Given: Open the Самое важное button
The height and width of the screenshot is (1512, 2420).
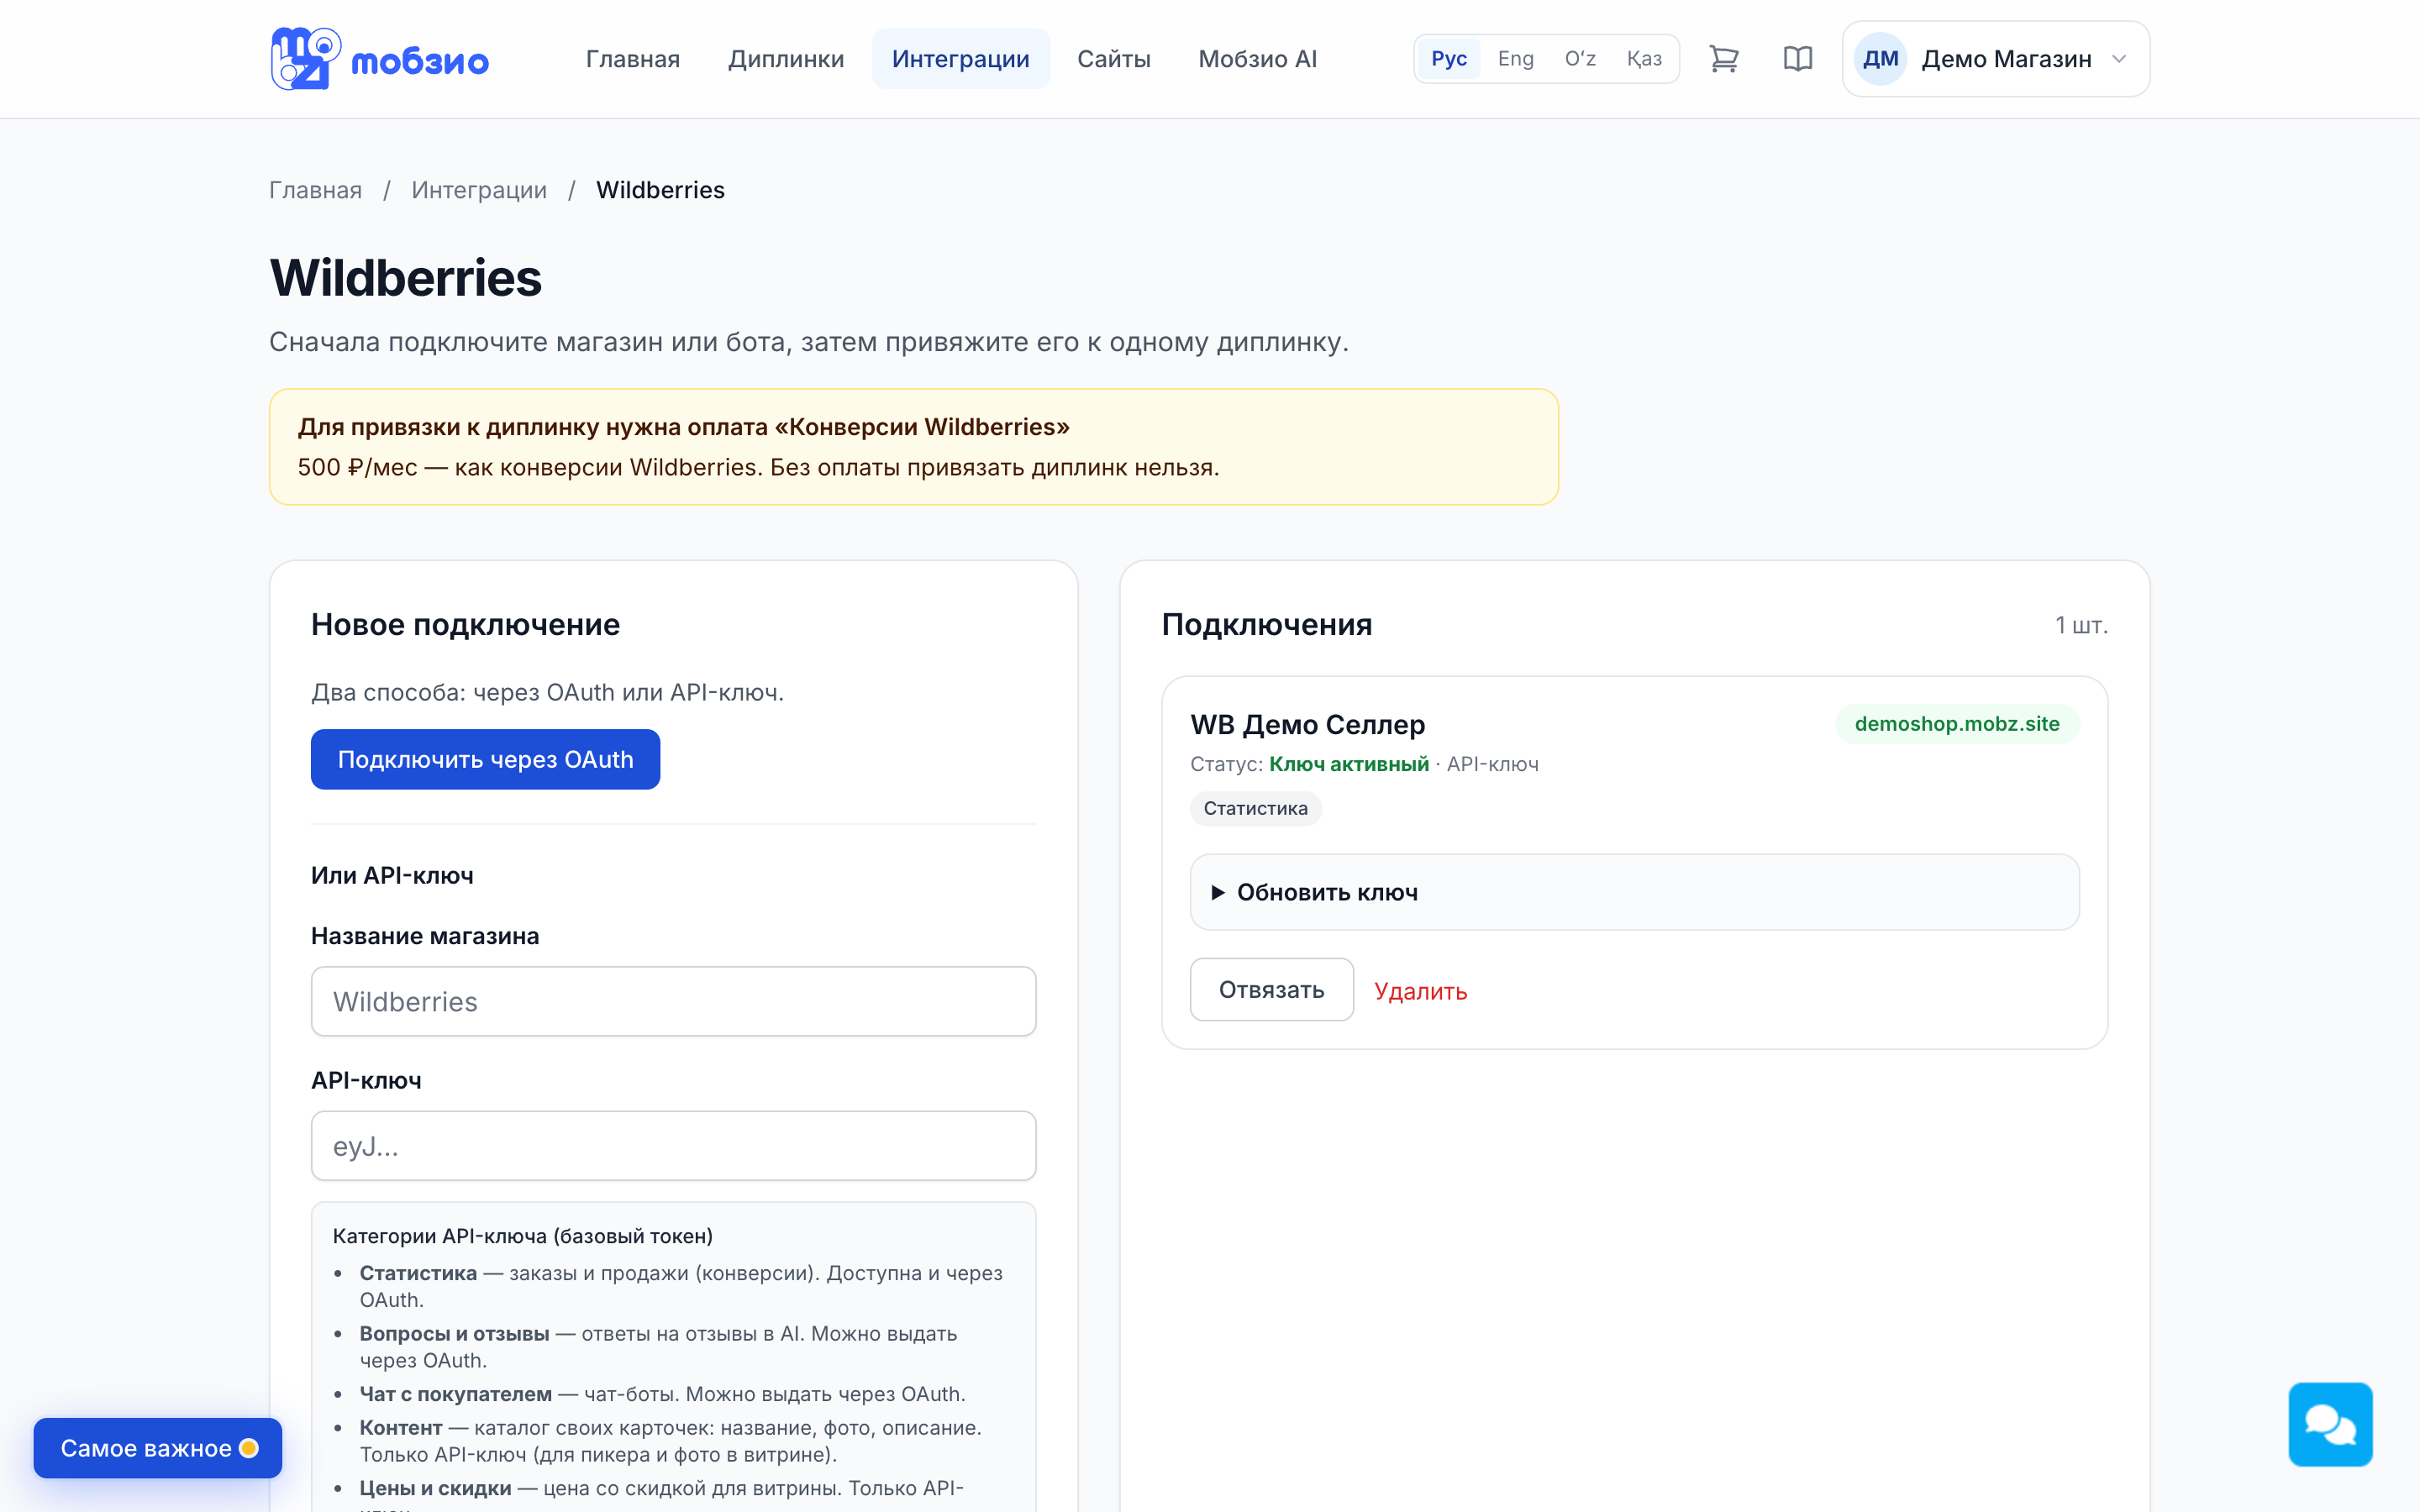Looking at the screenshot, I should 158,1448.
